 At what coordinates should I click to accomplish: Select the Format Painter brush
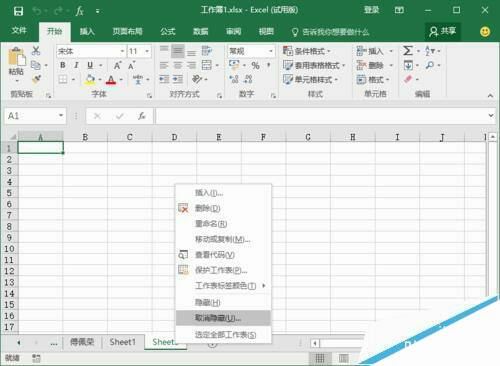pos(36,79)
